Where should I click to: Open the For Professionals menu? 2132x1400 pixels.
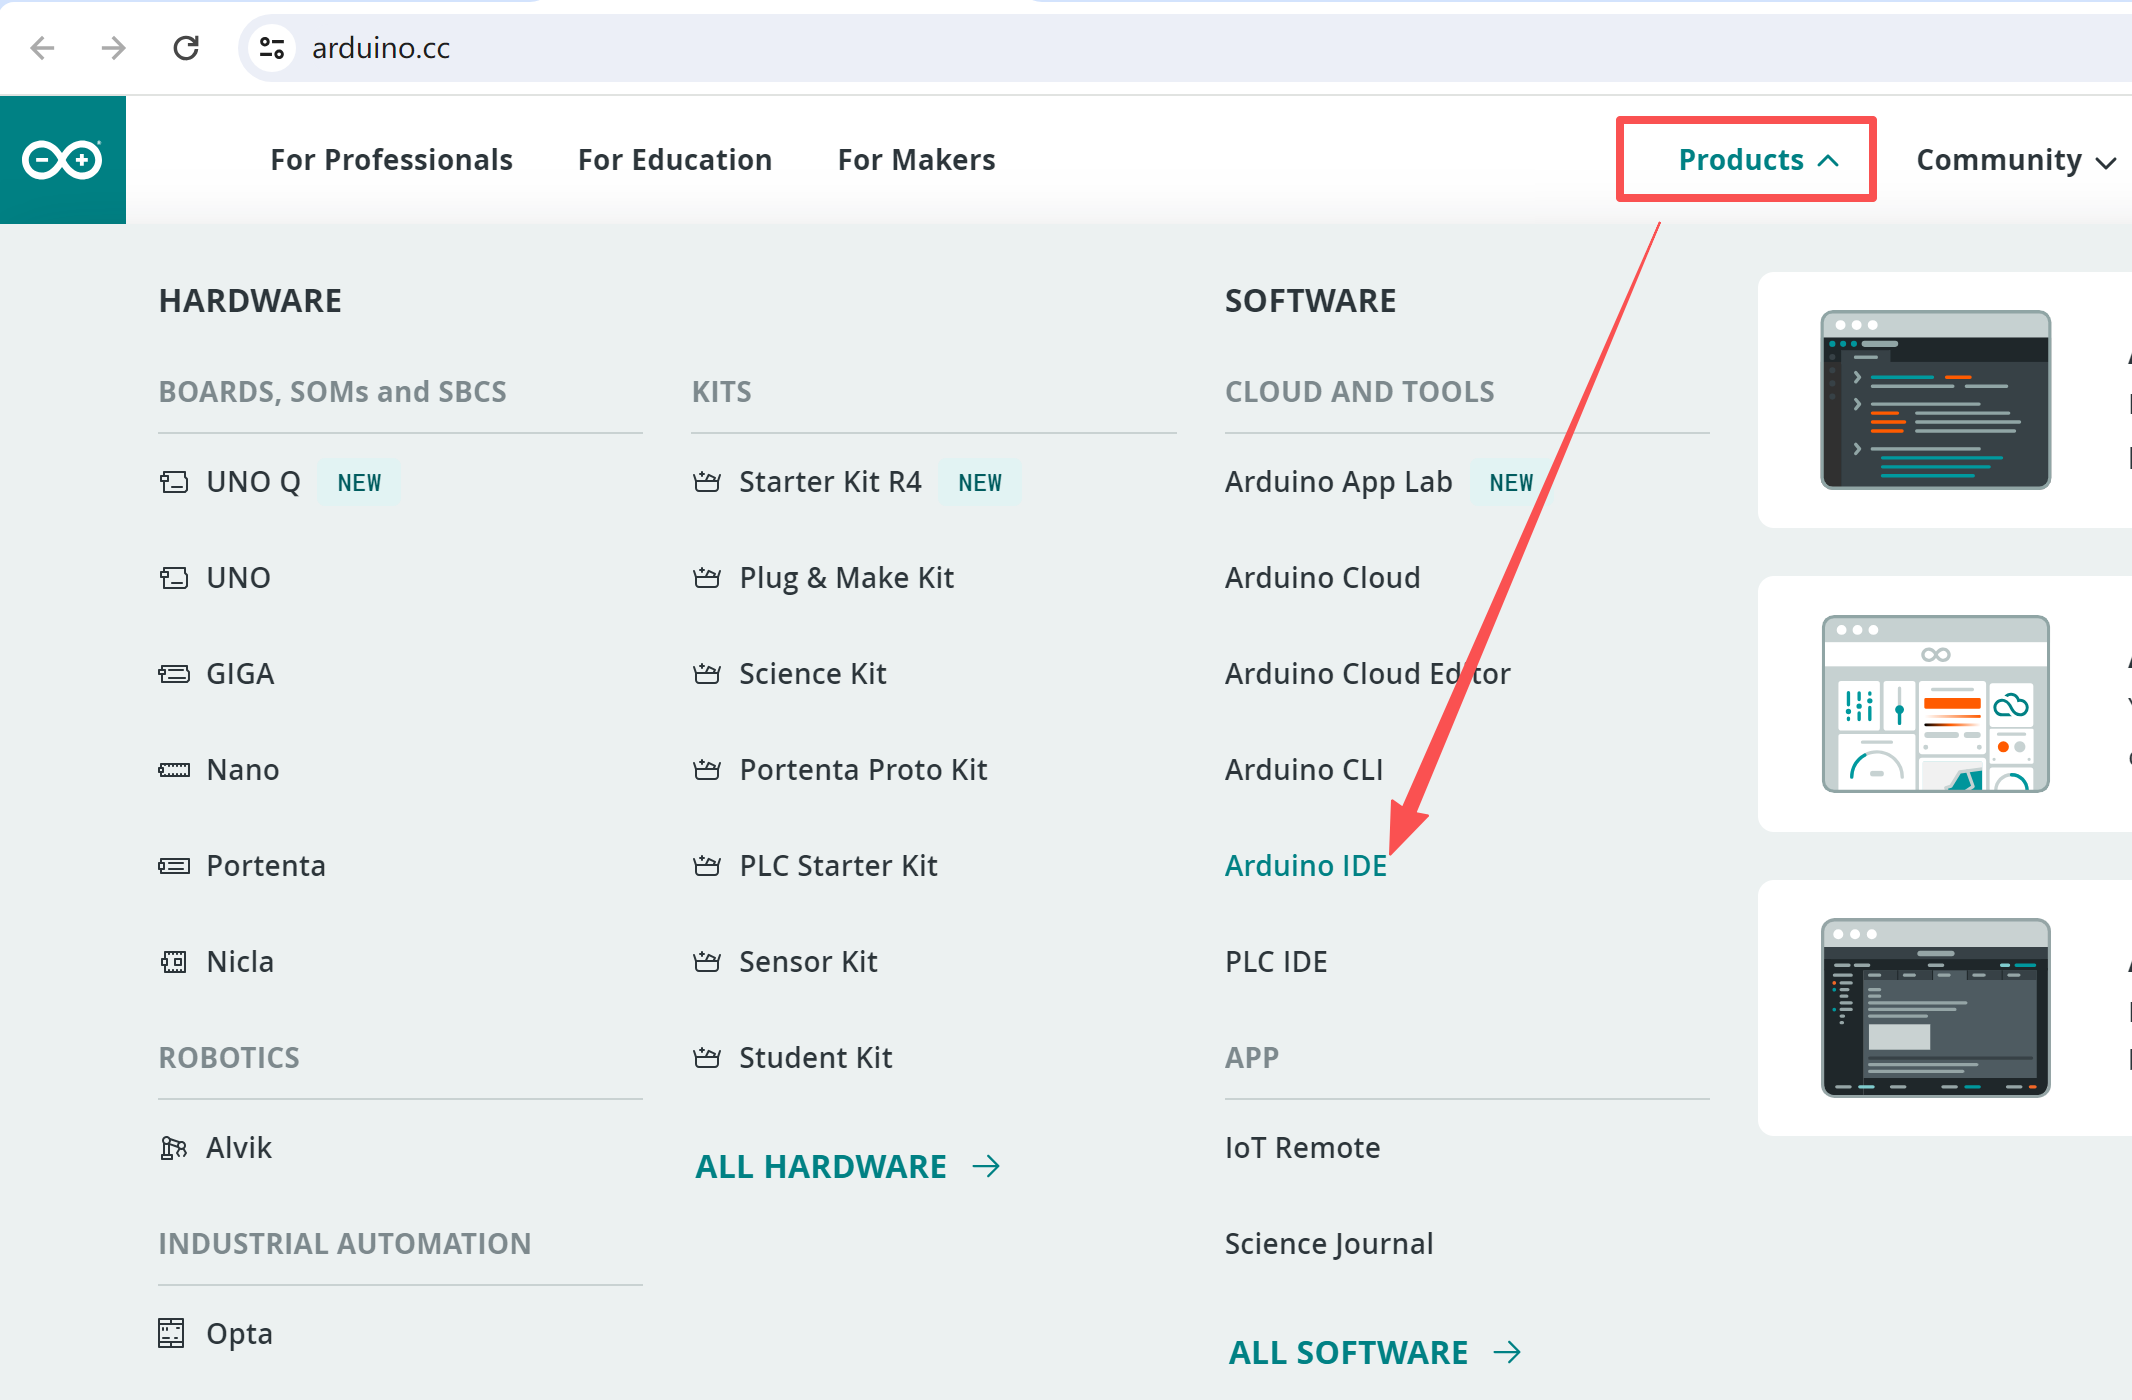pos(391,160)
